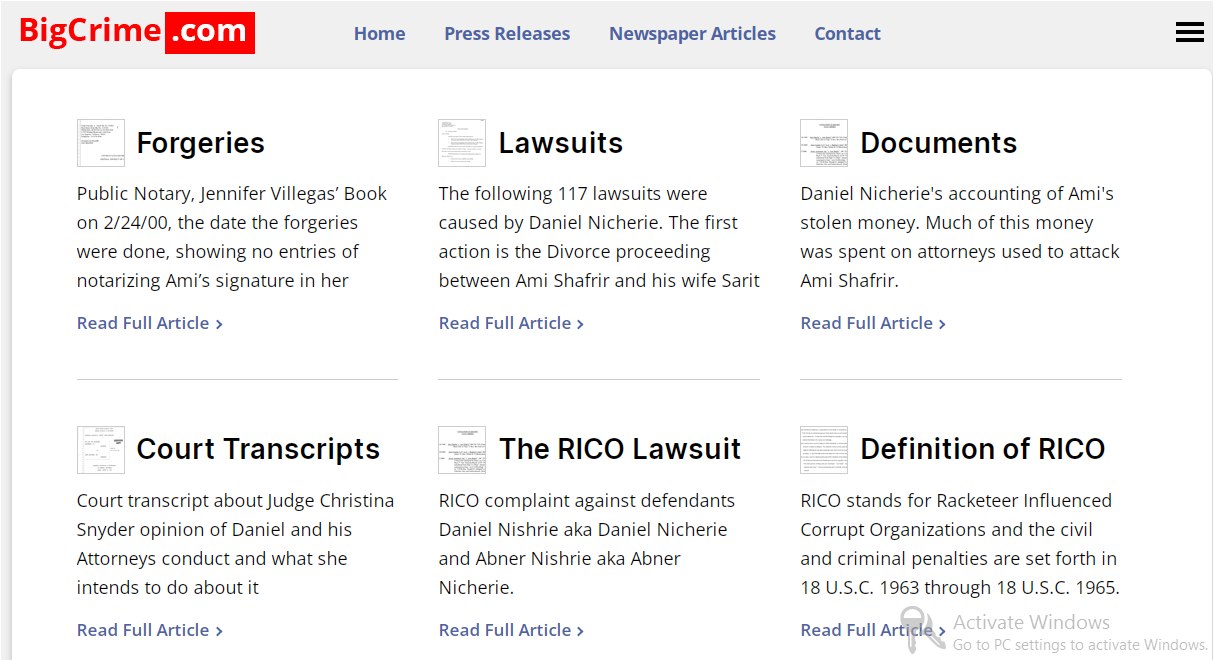The height and width of the screenshot is (661, 1214).
Task: Open the Court Transcripts thumbnail image
Action: coord(101,450)
